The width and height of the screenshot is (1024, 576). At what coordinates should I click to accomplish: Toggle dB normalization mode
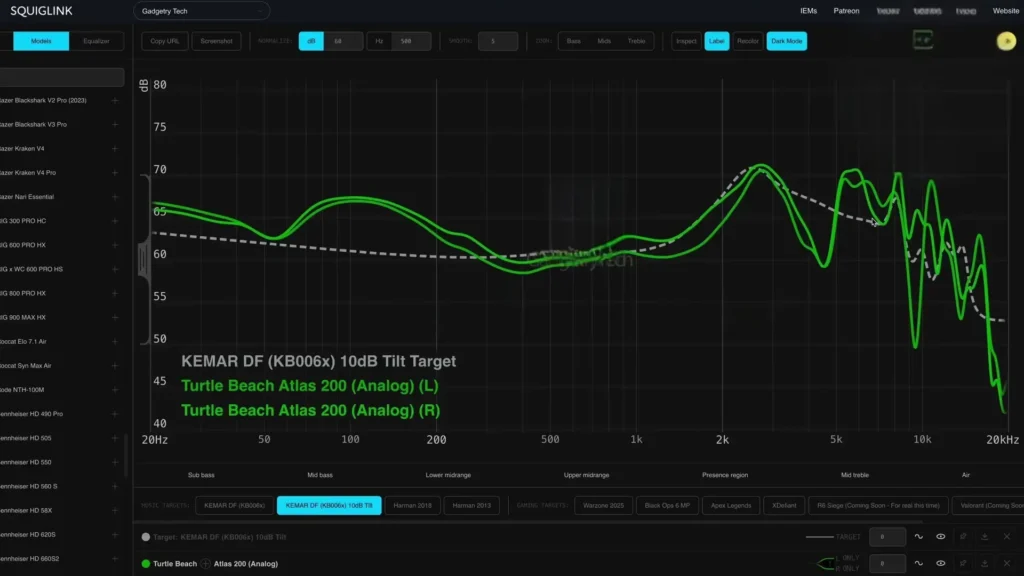[x=311, y=41]
